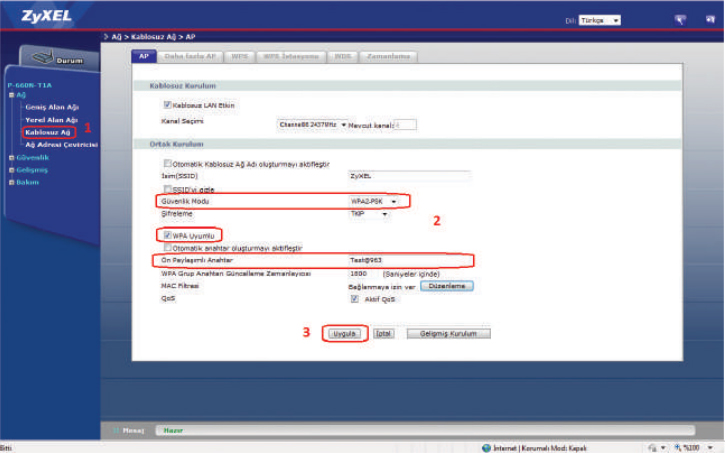
Task: Click the Gelişmiş Kurulum button
Action: (x=448, y=333)
